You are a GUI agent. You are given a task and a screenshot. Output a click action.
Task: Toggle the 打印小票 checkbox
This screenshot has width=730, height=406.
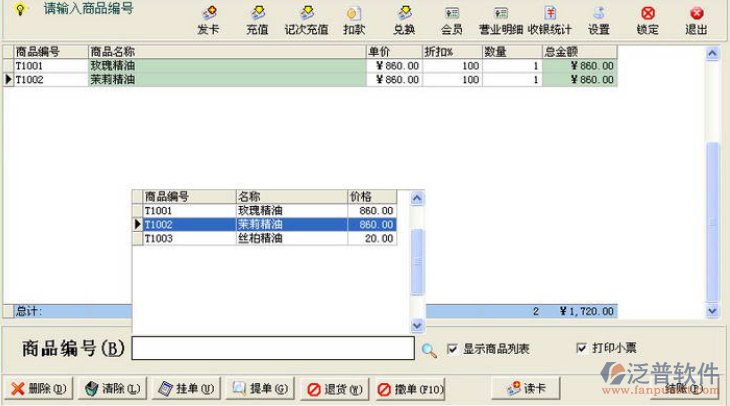(582, 348)
